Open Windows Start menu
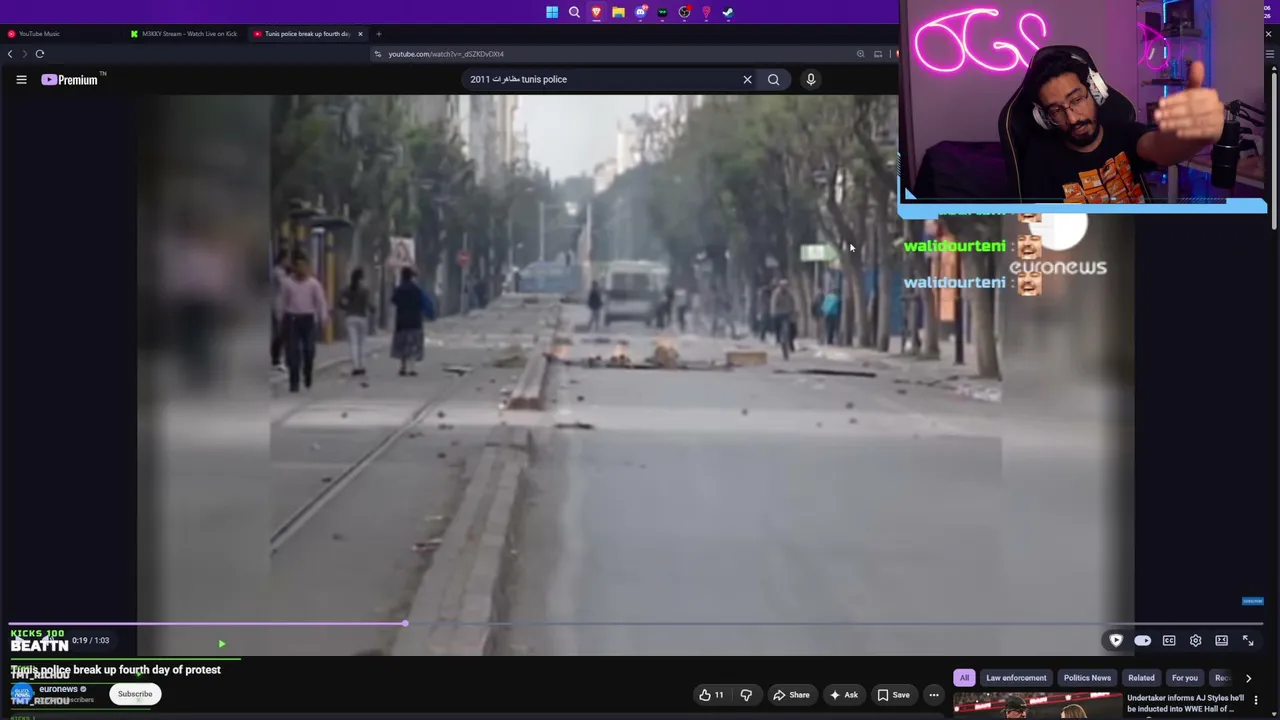This screenshot has height=720, width=1280. [x=552, y=12]
